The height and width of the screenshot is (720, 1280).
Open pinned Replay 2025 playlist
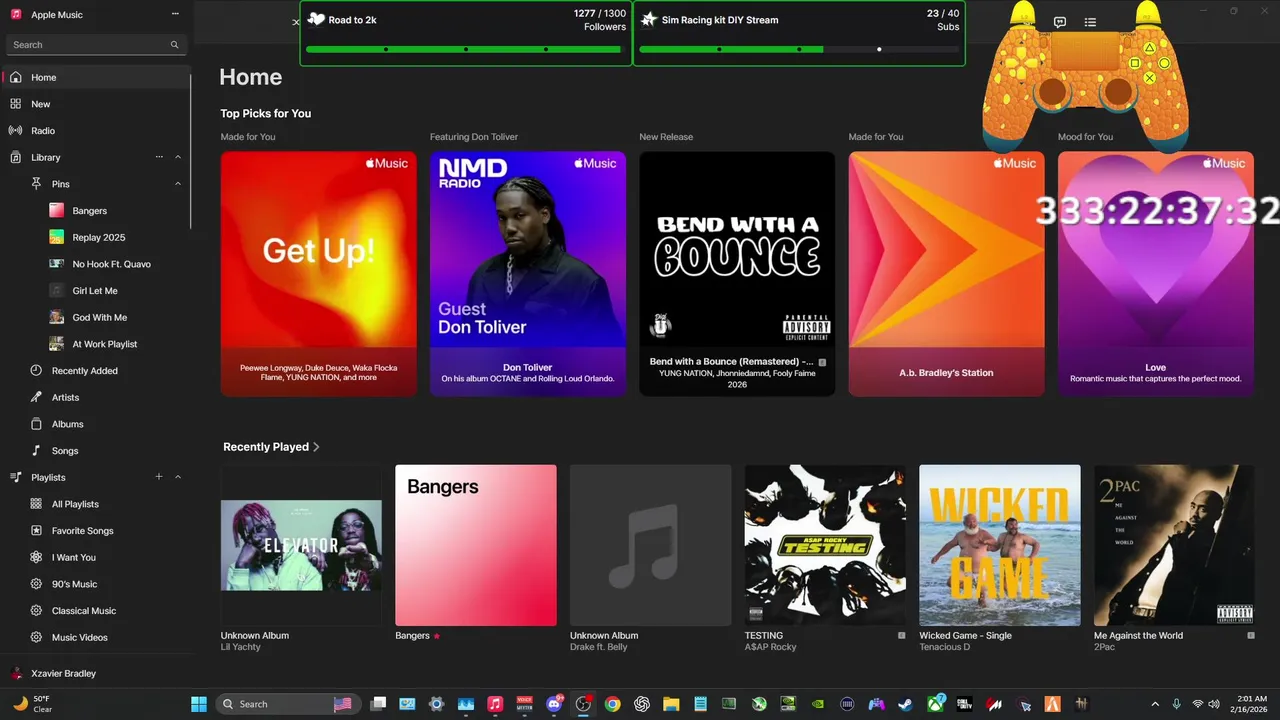(x=96, y=238)
